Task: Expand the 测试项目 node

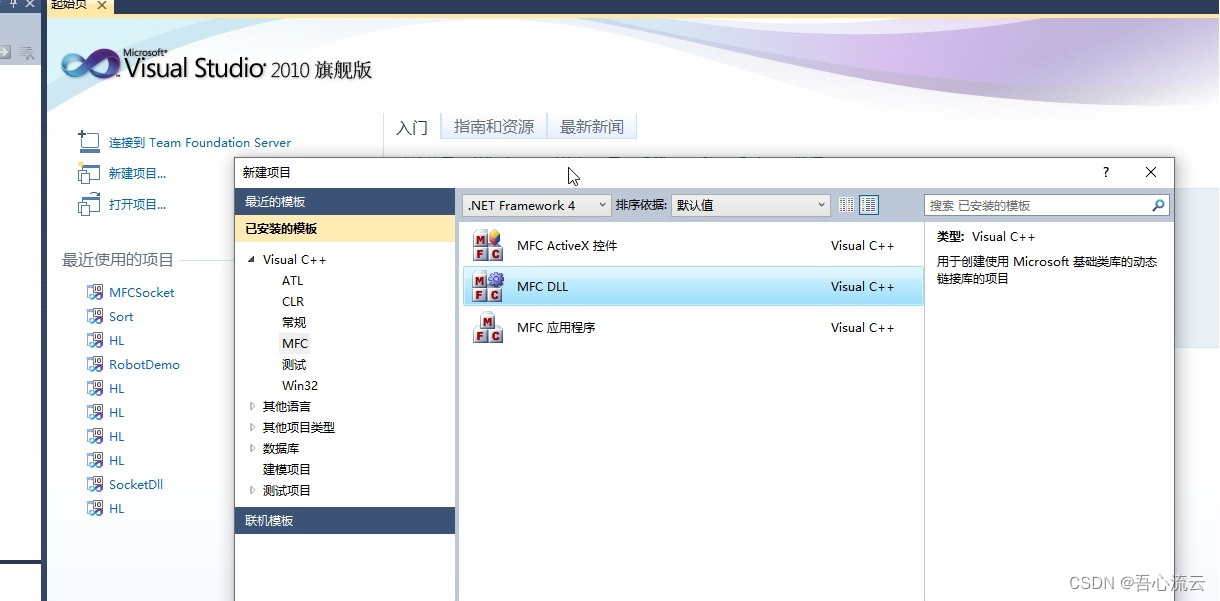Action: pos(252,490)
